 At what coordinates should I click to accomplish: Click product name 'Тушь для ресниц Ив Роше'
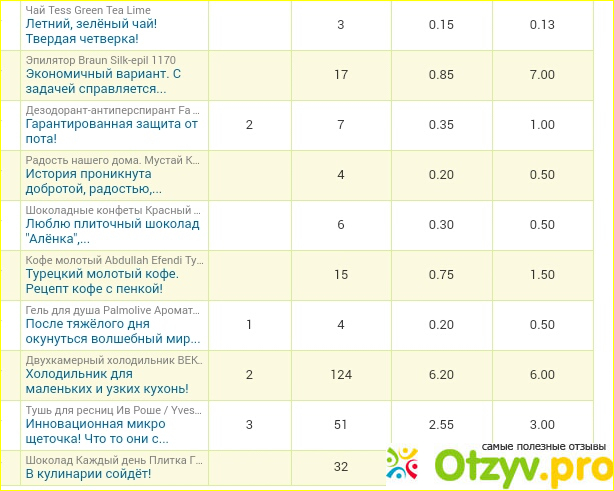[113, 410]
